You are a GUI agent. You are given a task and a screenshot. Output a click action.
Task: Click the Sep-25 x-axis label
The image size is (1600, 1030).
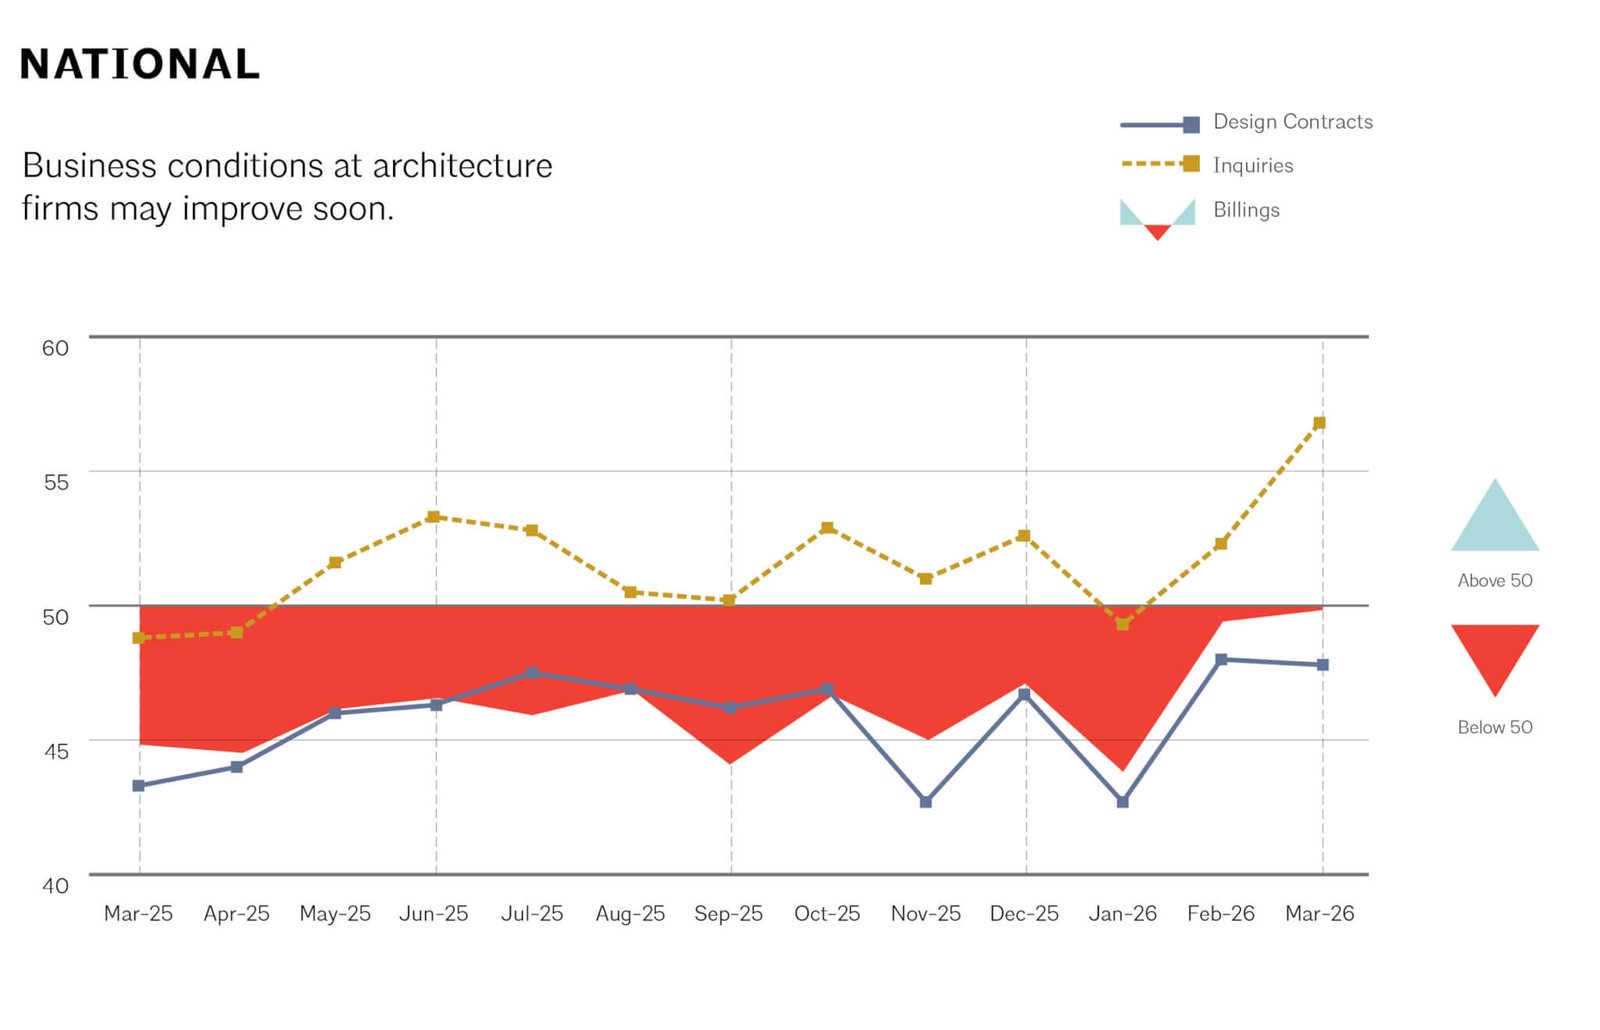coord(728,914)
